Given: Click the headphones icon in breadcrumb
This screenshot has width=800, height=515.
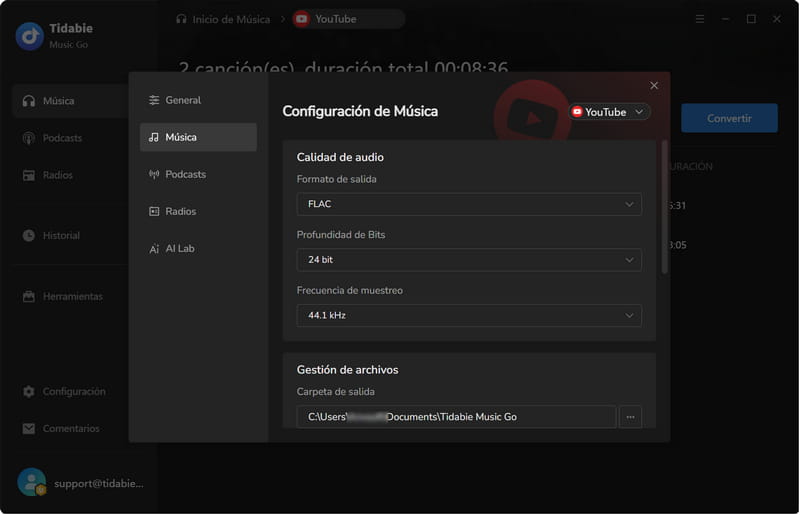Looking at the screenshot, I should coord(181,19).
